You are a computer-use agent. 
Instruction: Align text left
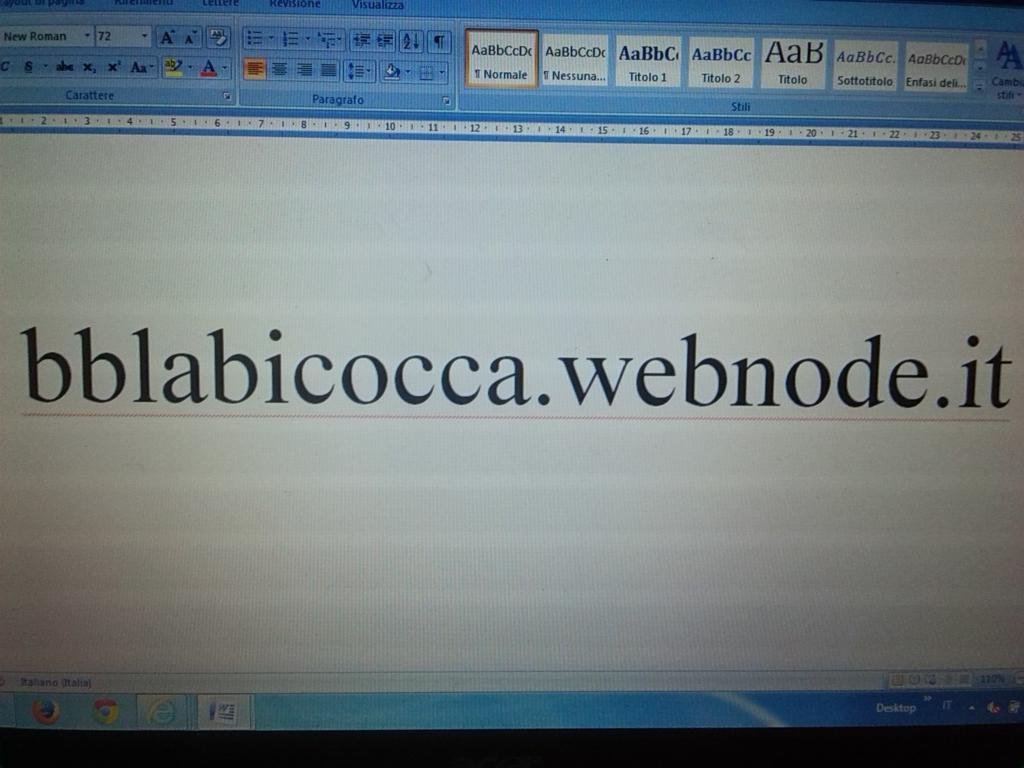click(255, 69)
